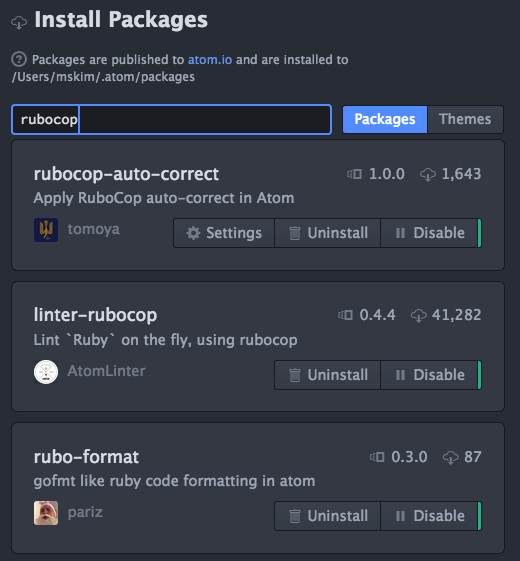Disable the linter-rubocop package

click(431, 375)
